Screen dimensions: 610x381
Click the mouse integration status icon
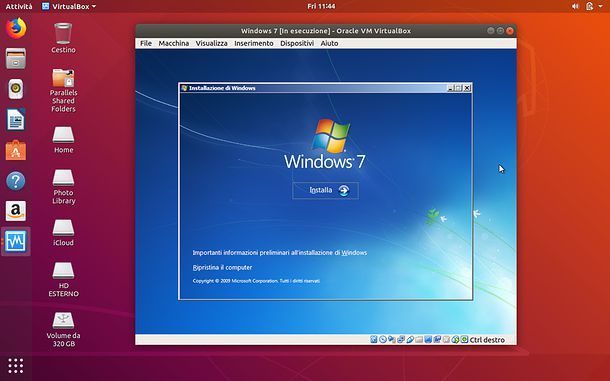(455, 340)
